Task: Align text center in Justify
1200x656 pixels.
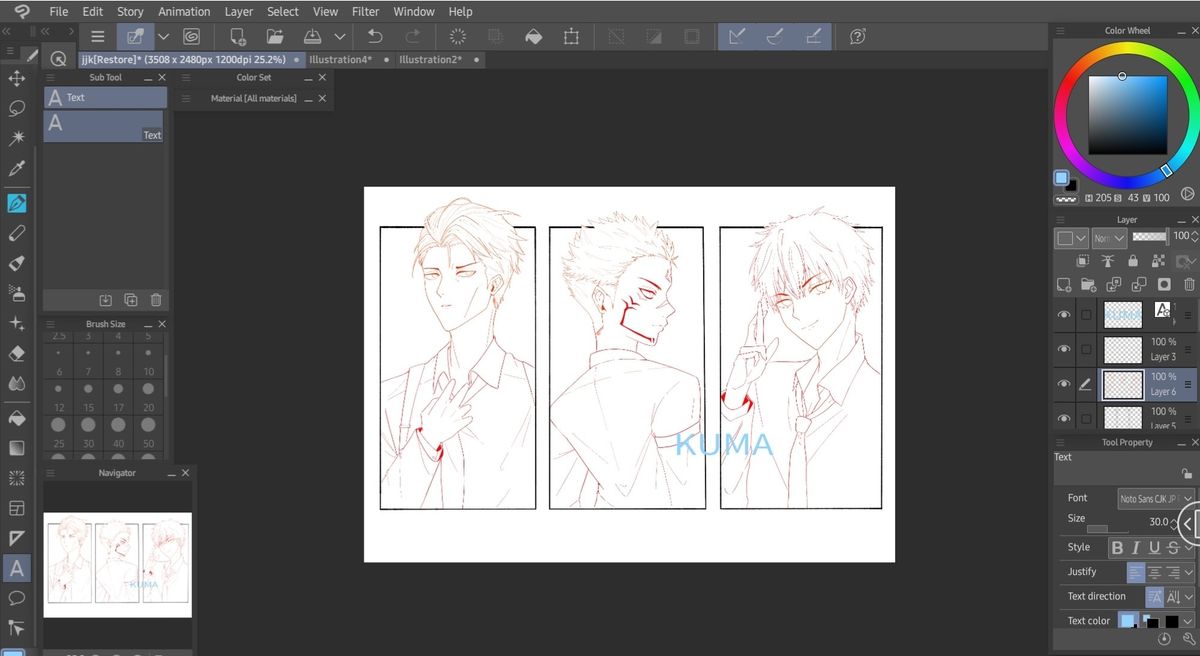Action: pos(1154,572)
